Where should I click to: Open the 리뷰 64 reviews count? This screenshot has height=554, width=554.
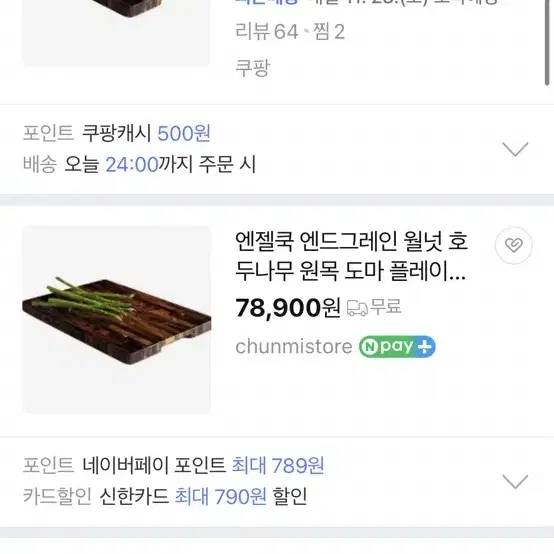pyautogui.click(x=267, y=32)
